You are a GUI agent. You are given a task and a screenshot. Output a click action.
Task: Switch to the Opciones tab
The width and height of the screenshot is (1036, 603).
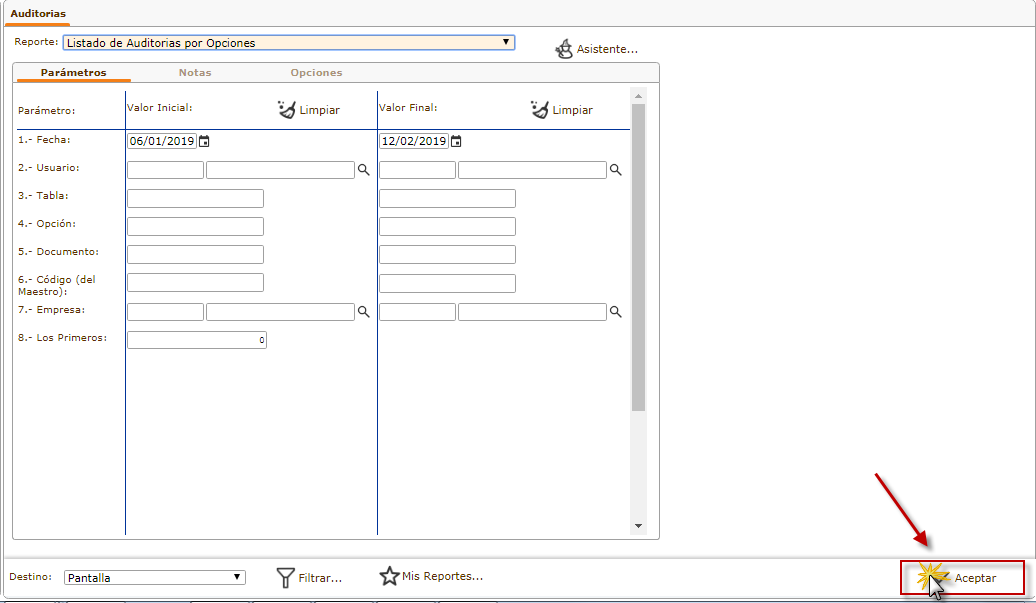tap(316, 73)
